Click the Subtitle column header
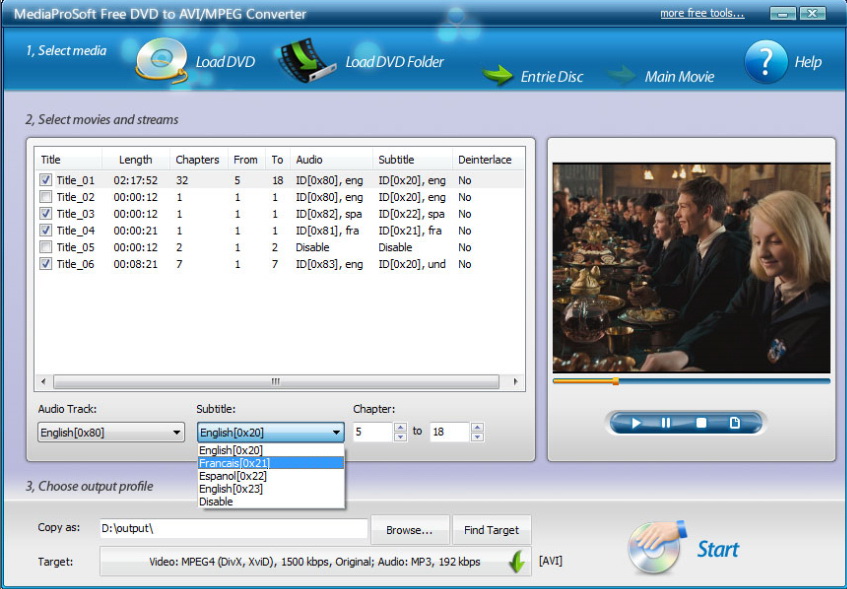This screenshot has height=589, width=847. 412,159
